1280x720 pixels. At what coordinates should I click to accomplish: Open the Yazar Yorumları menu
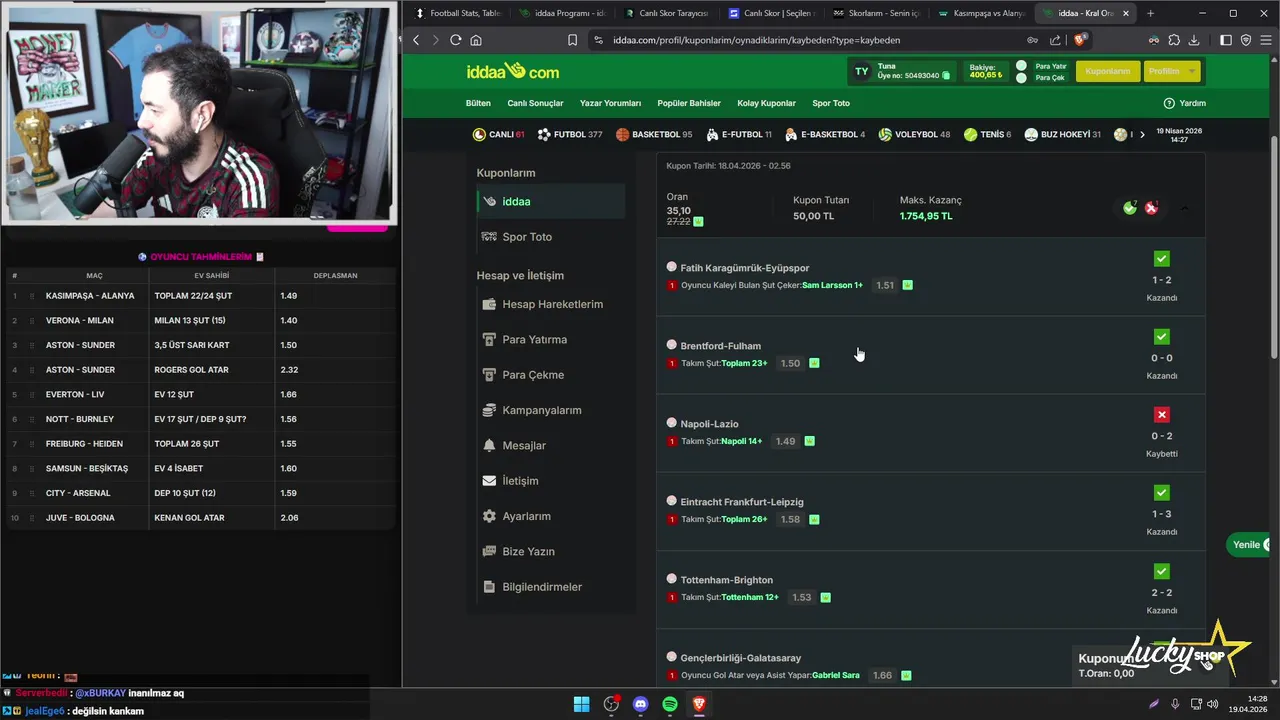pyautogui.click(x=610, y=103)
